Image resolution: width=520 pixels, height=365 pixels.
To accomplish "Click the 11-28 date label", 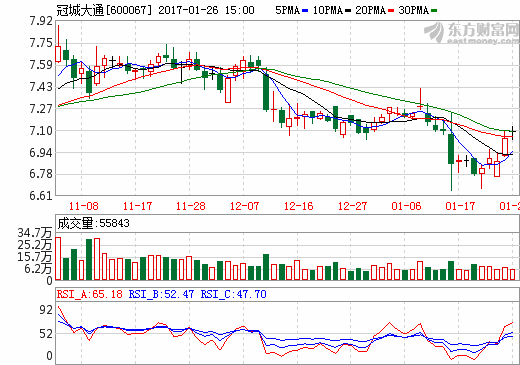I will point(191,206).
